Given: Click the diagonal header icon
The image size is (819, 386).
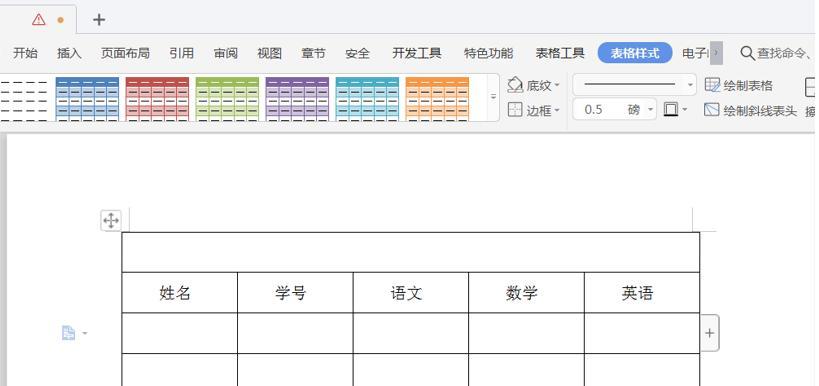Looking at the screenshot, I should (711, 110).
